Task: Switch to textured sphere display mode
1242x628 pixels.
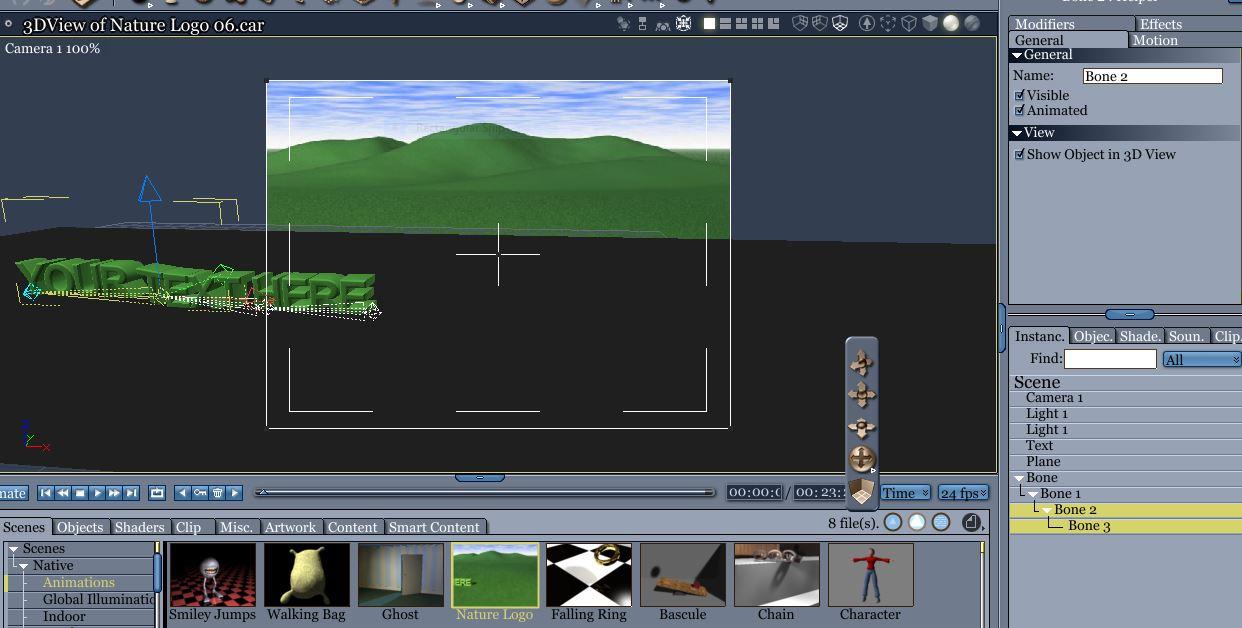Action: tap(971, 23)
